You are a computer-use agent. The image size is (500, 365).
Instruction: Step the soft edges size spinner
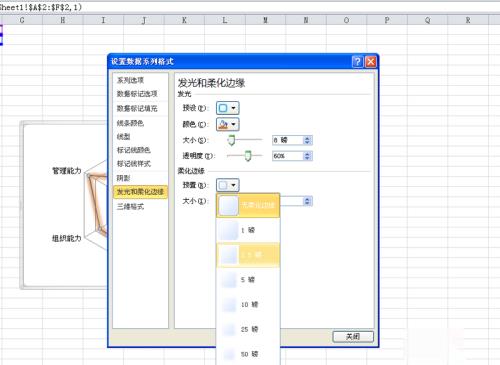(307, 201)
